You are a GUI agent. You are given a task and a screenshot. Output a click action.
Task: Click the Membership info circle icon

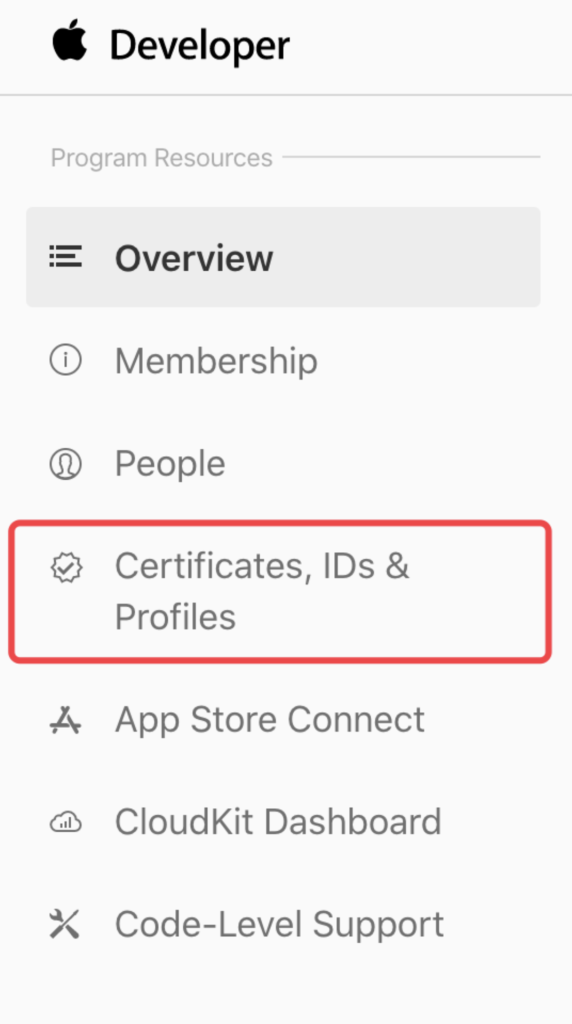click(x=65, y=360)
